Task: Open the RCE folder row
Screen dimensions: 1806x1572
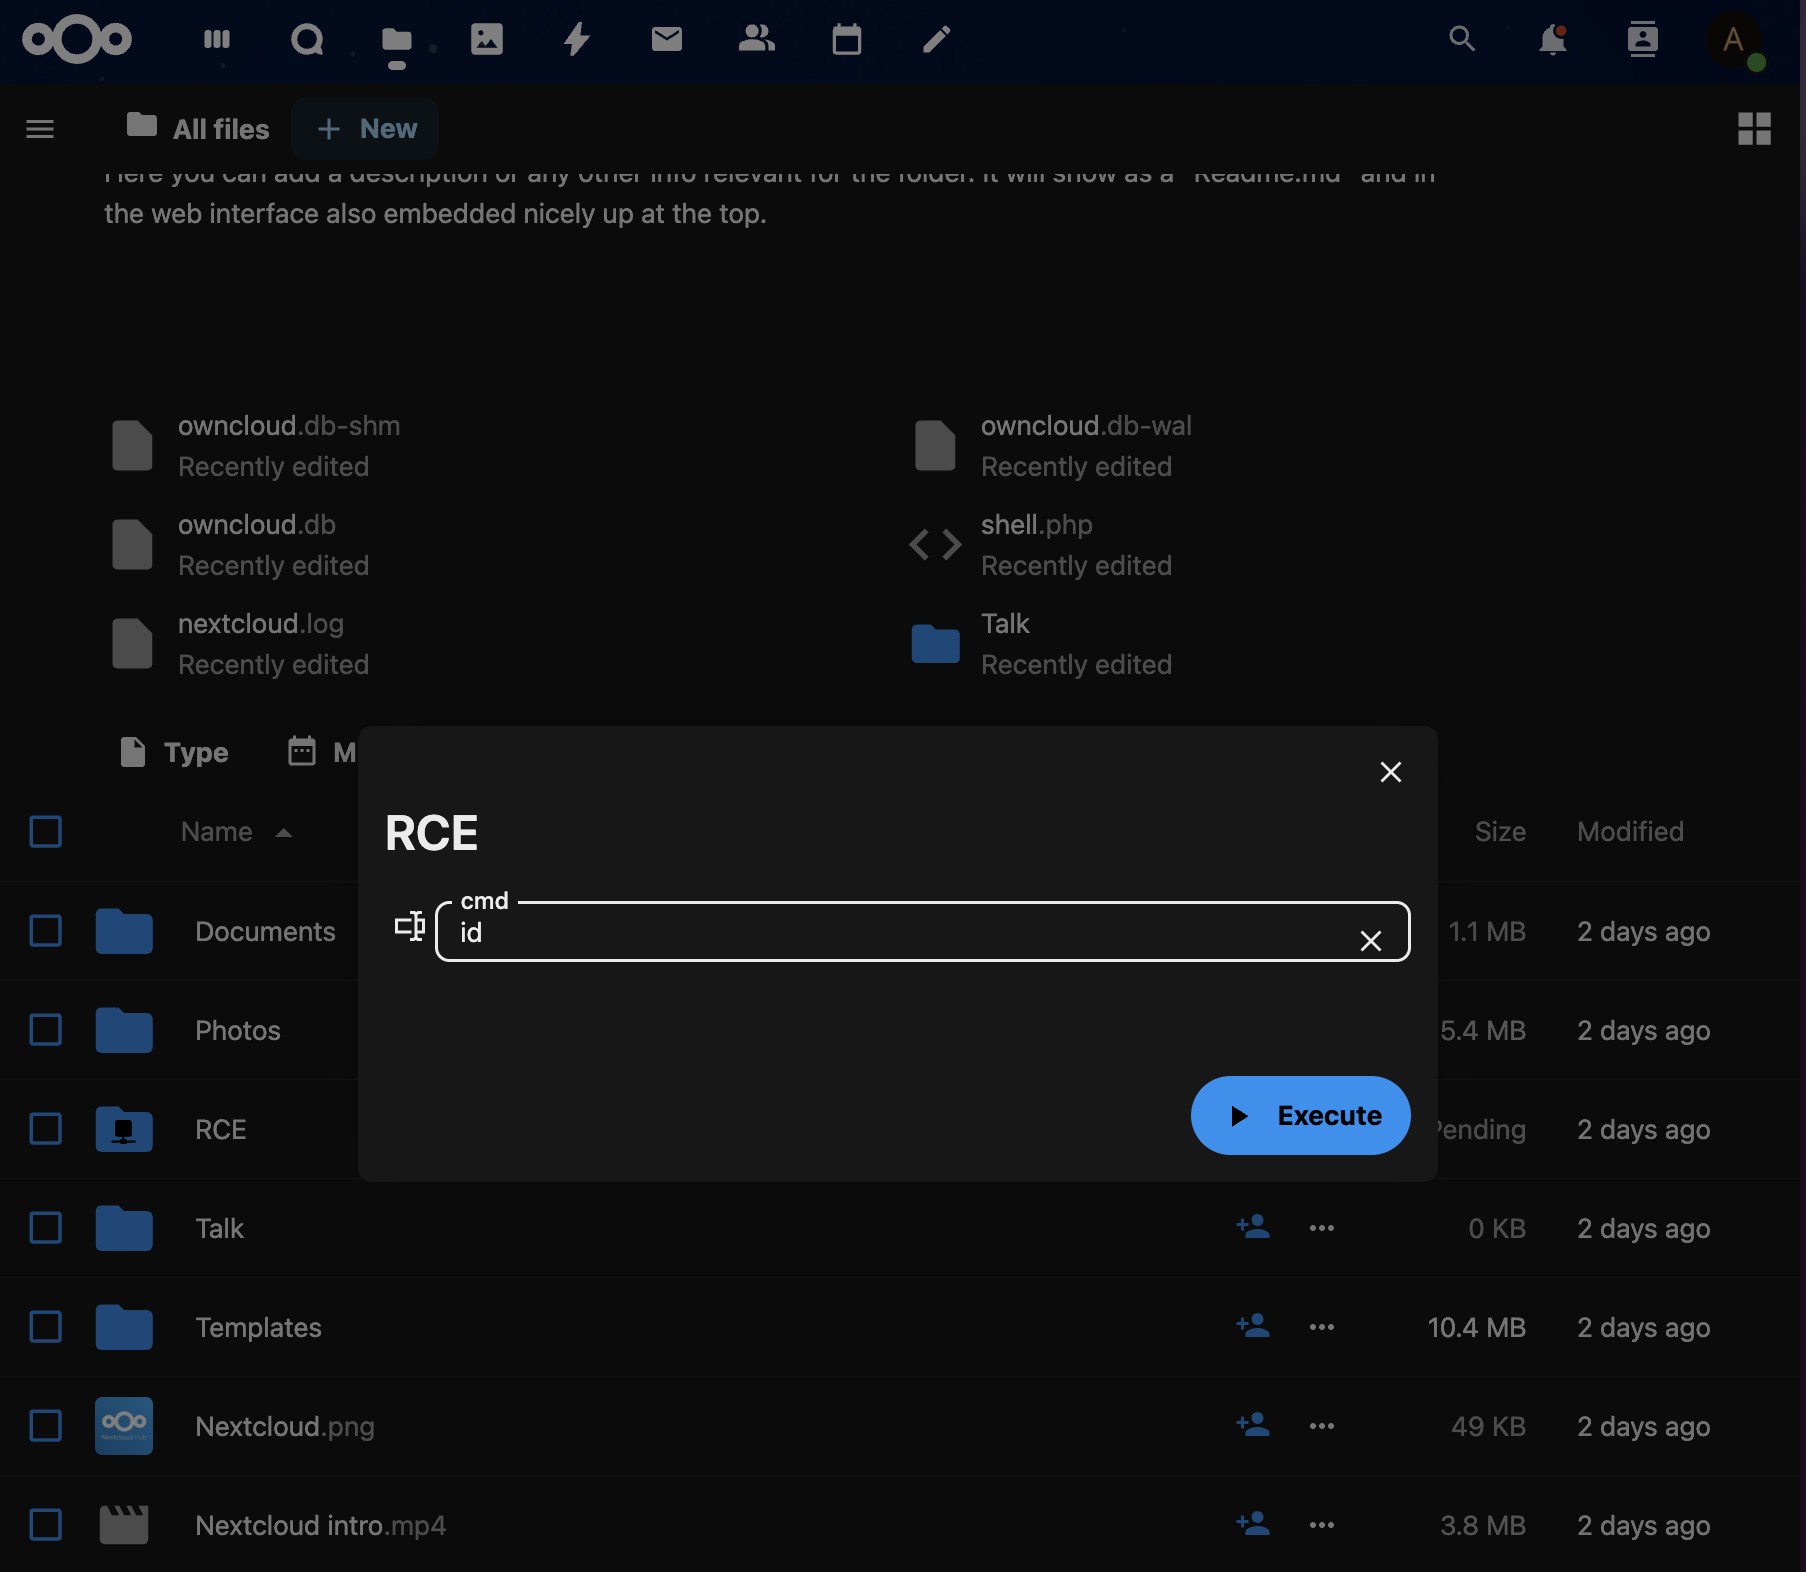Action: point(221,1129)
